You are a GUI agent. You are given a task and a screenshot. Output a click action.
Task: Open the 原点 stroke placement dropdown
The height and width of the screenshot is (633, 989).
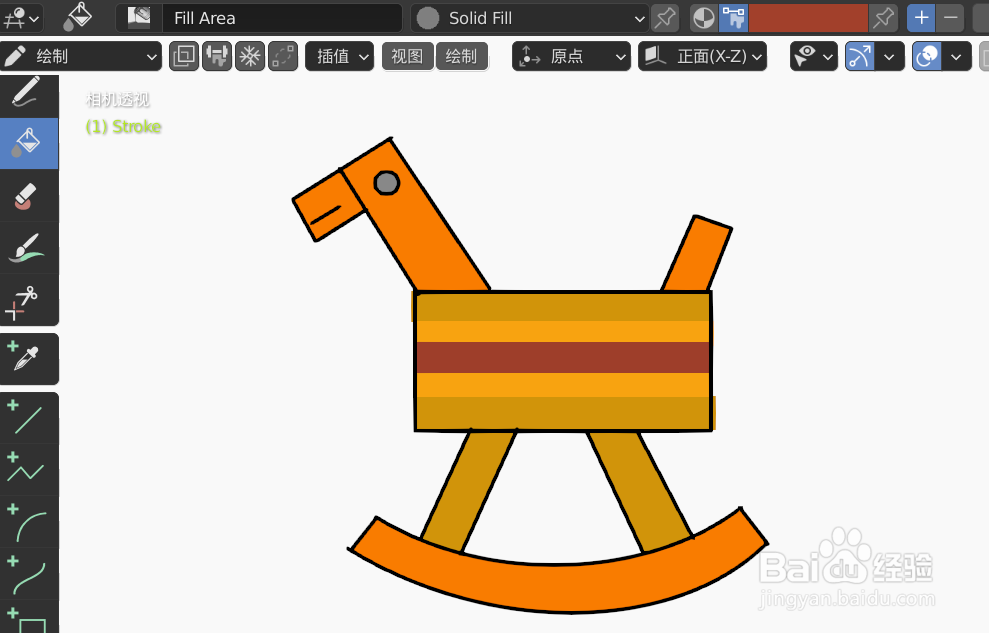point(571,57)
